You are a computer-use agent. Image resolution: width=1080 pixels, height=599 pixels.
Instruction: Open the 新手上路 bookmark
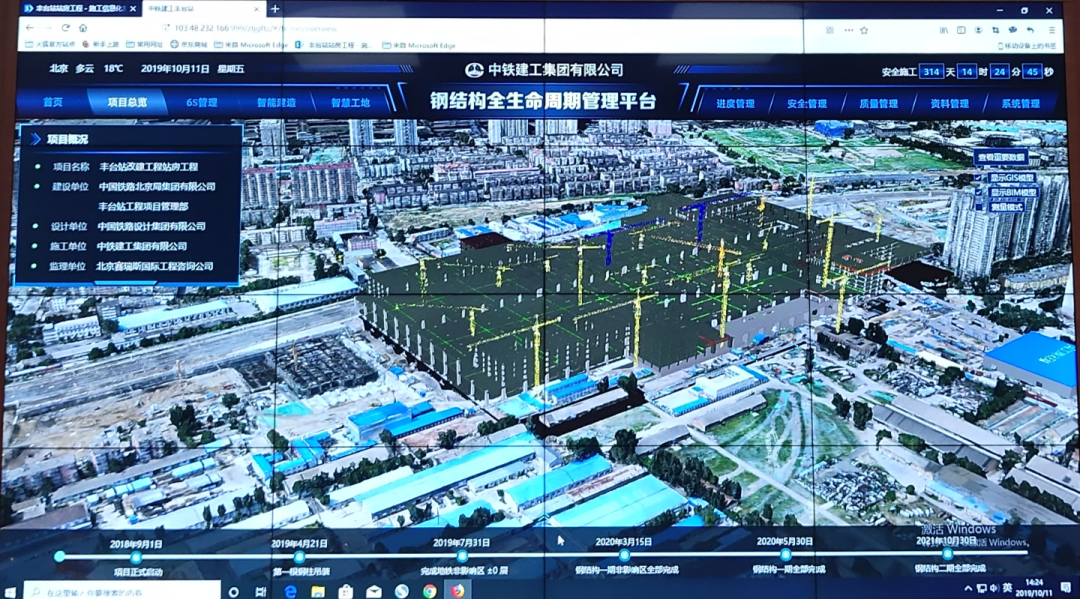pos(101,45)
